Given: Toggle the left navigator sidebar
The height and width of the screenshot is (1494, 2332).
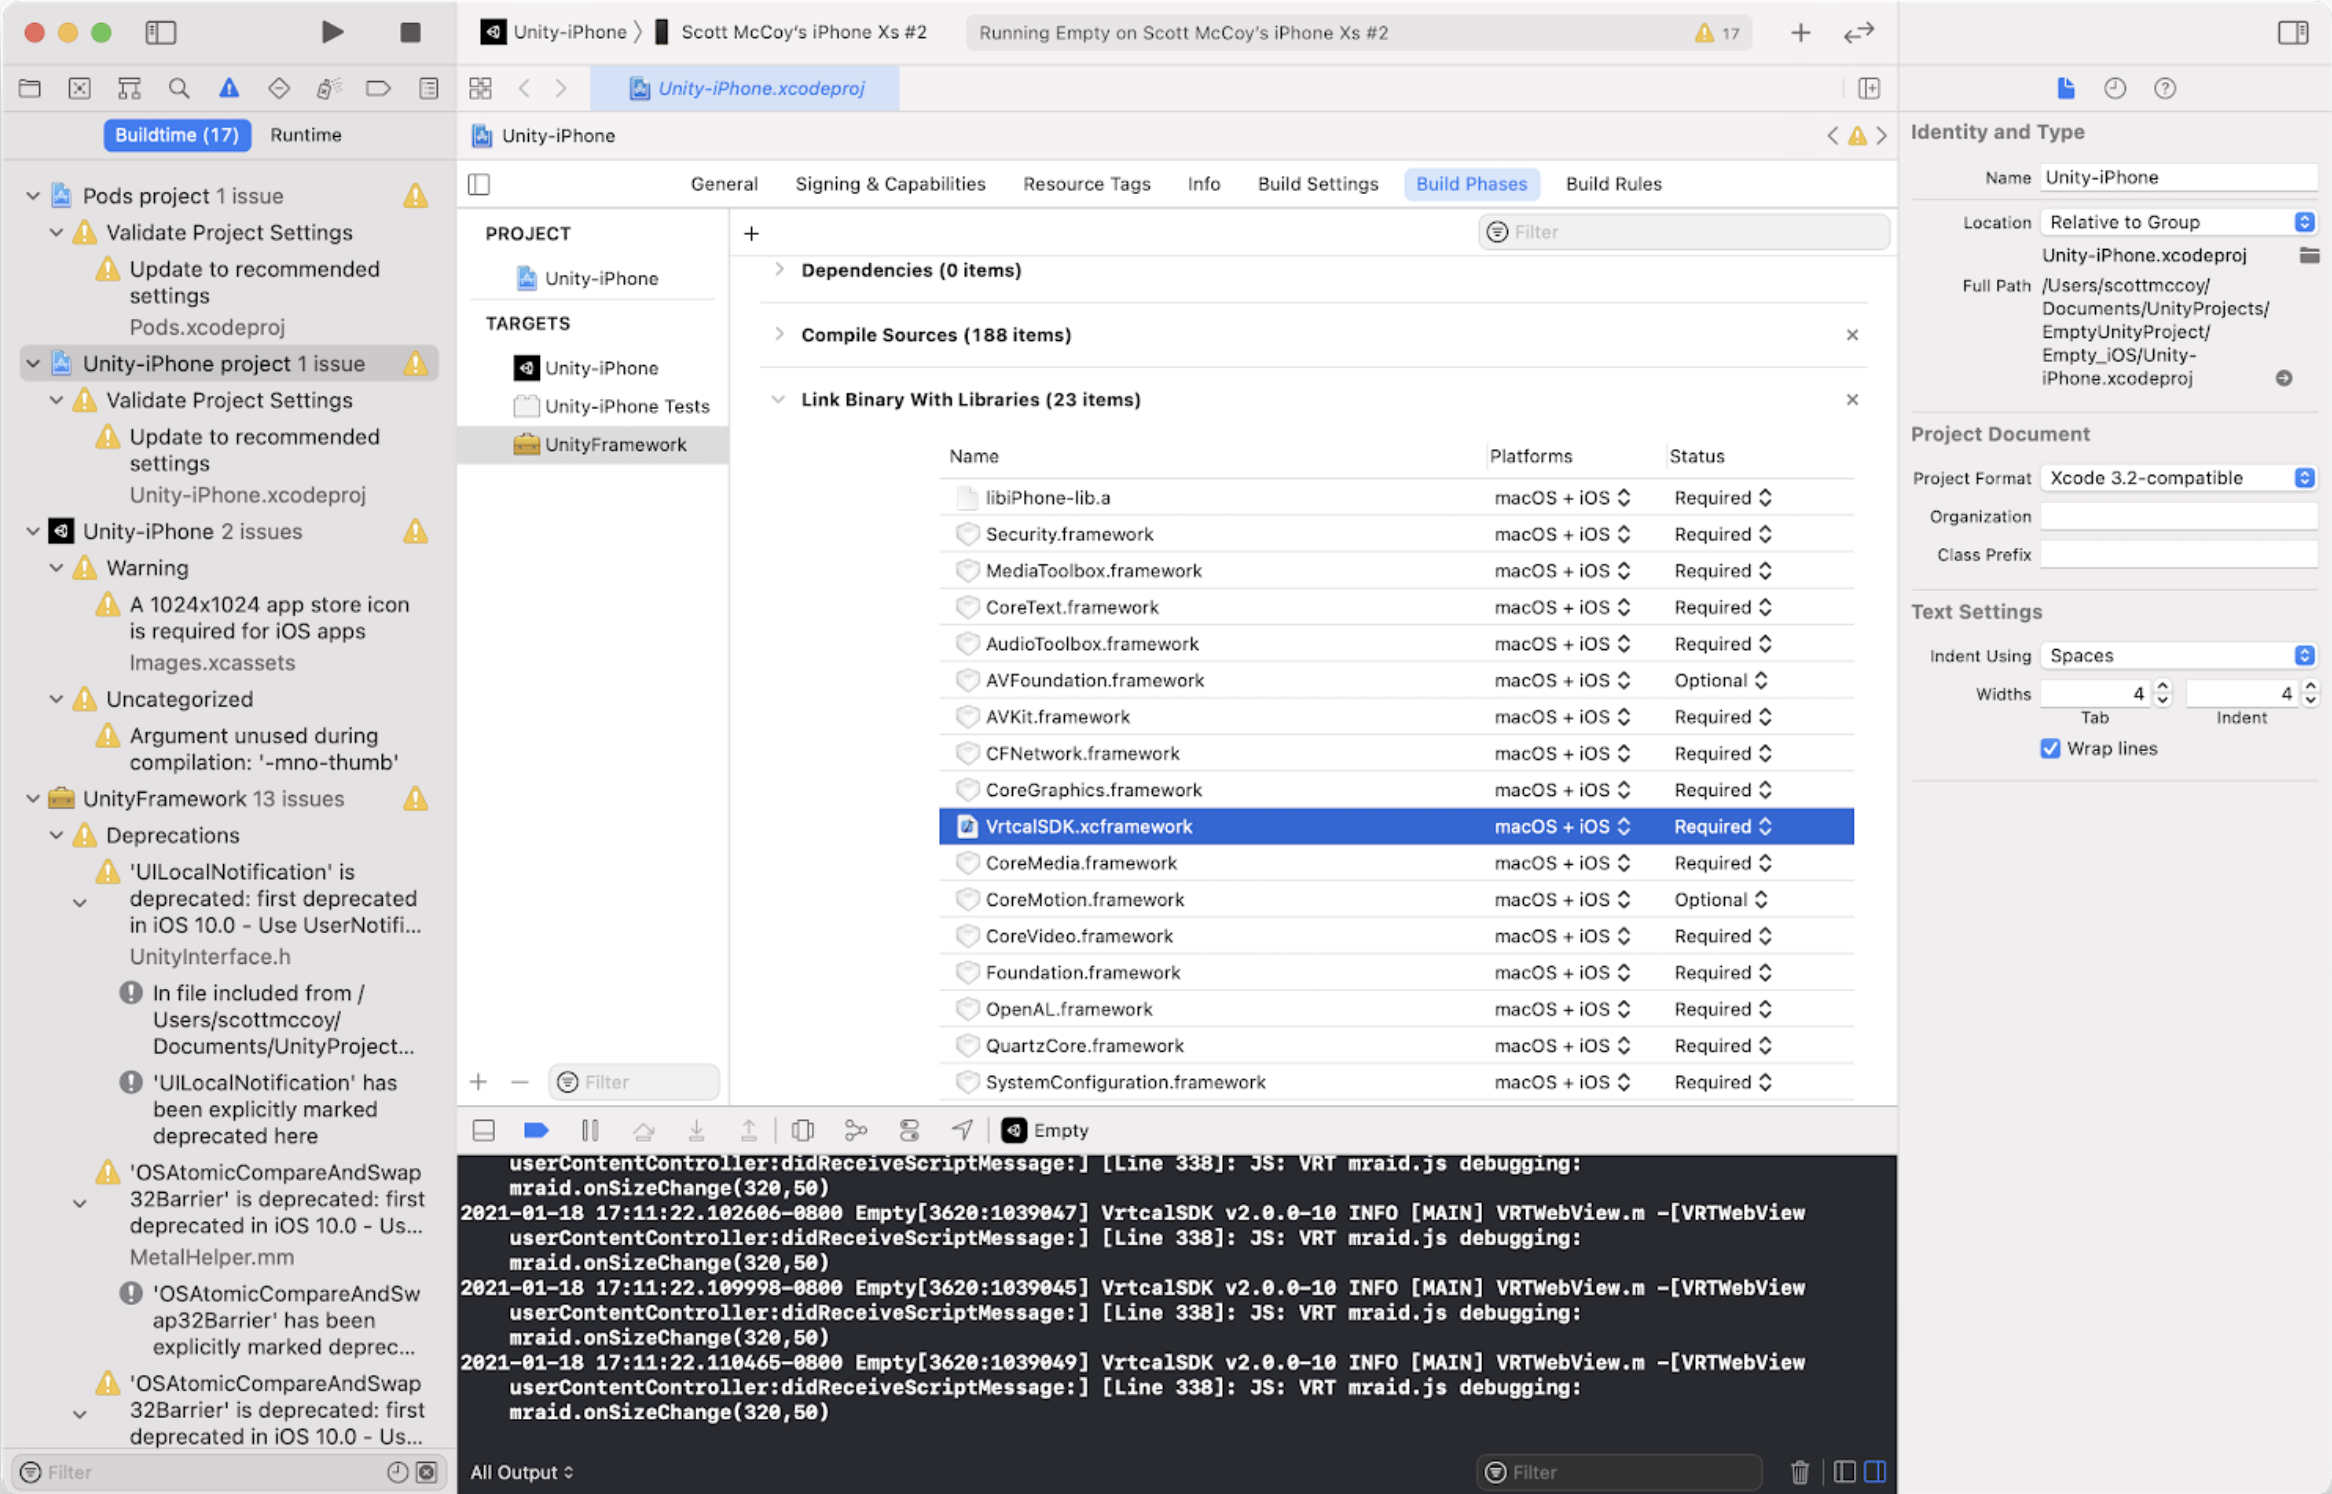Looking at the screenshot, I should (160, 32).
